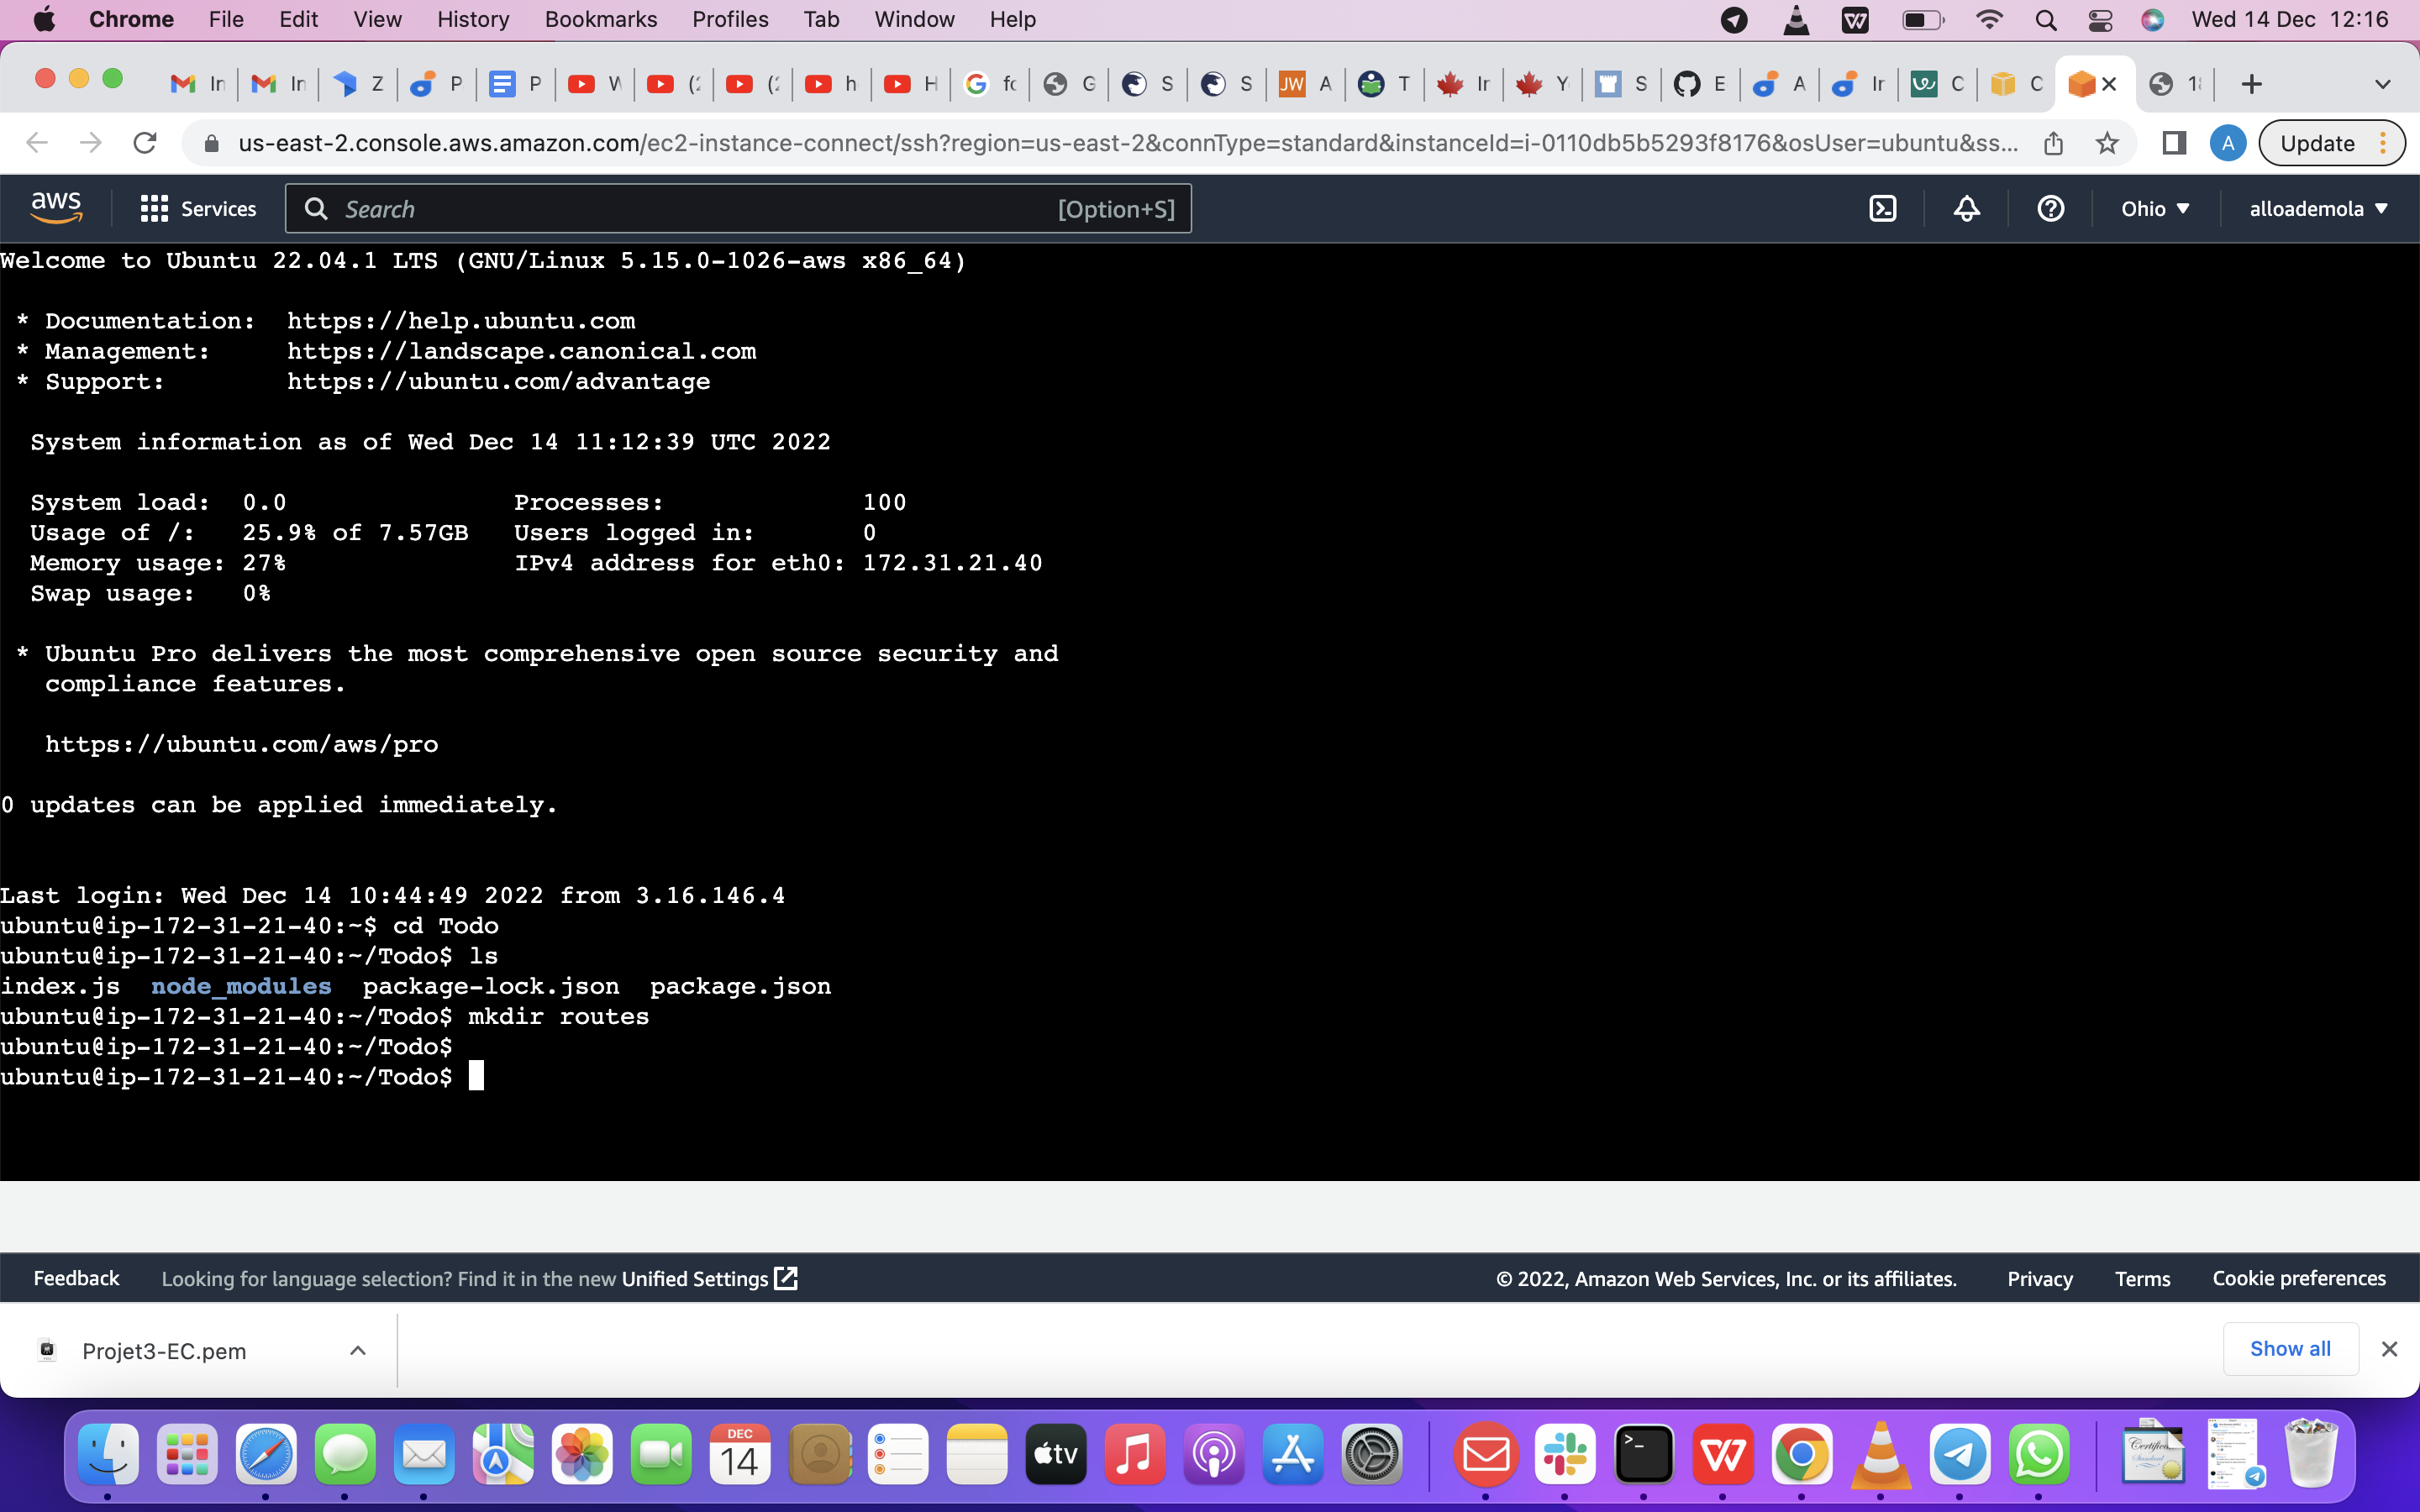Open the History menu
The image size is (2420, 1512).
coord(471,19)
